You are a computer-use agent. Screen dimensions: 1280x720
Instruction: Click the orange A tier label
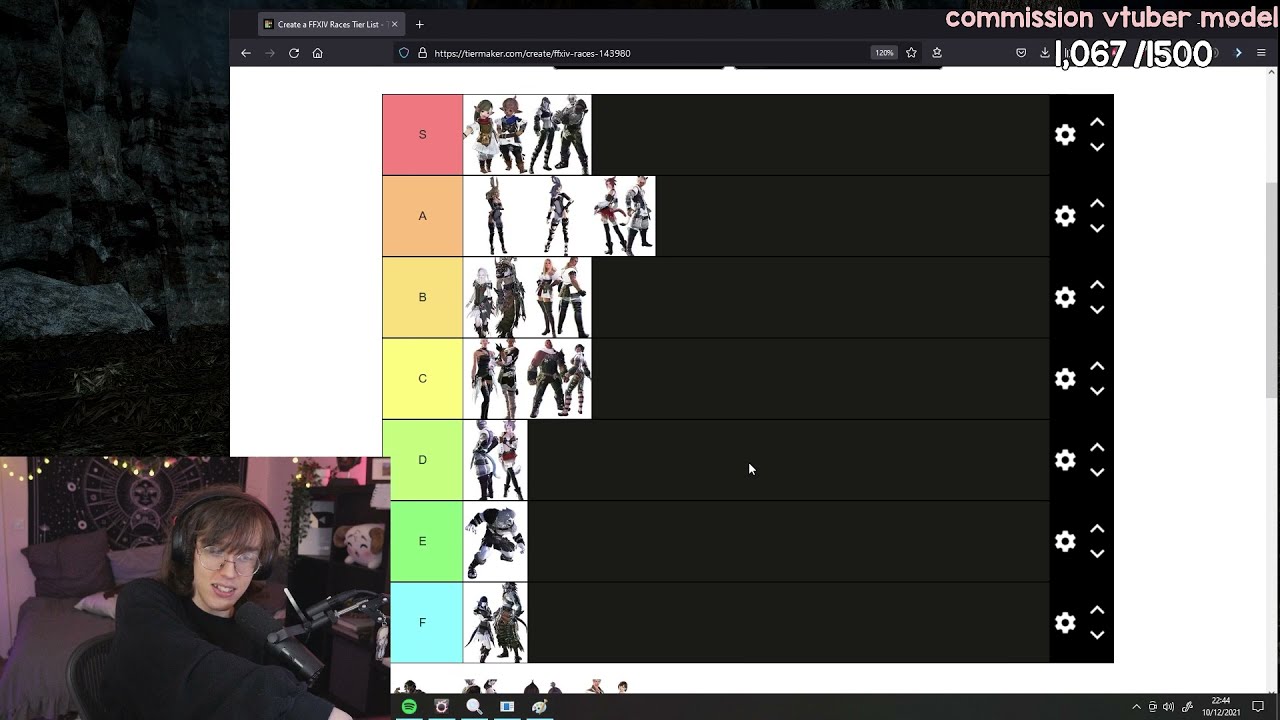pyautogui.click(x=422, y=216)
